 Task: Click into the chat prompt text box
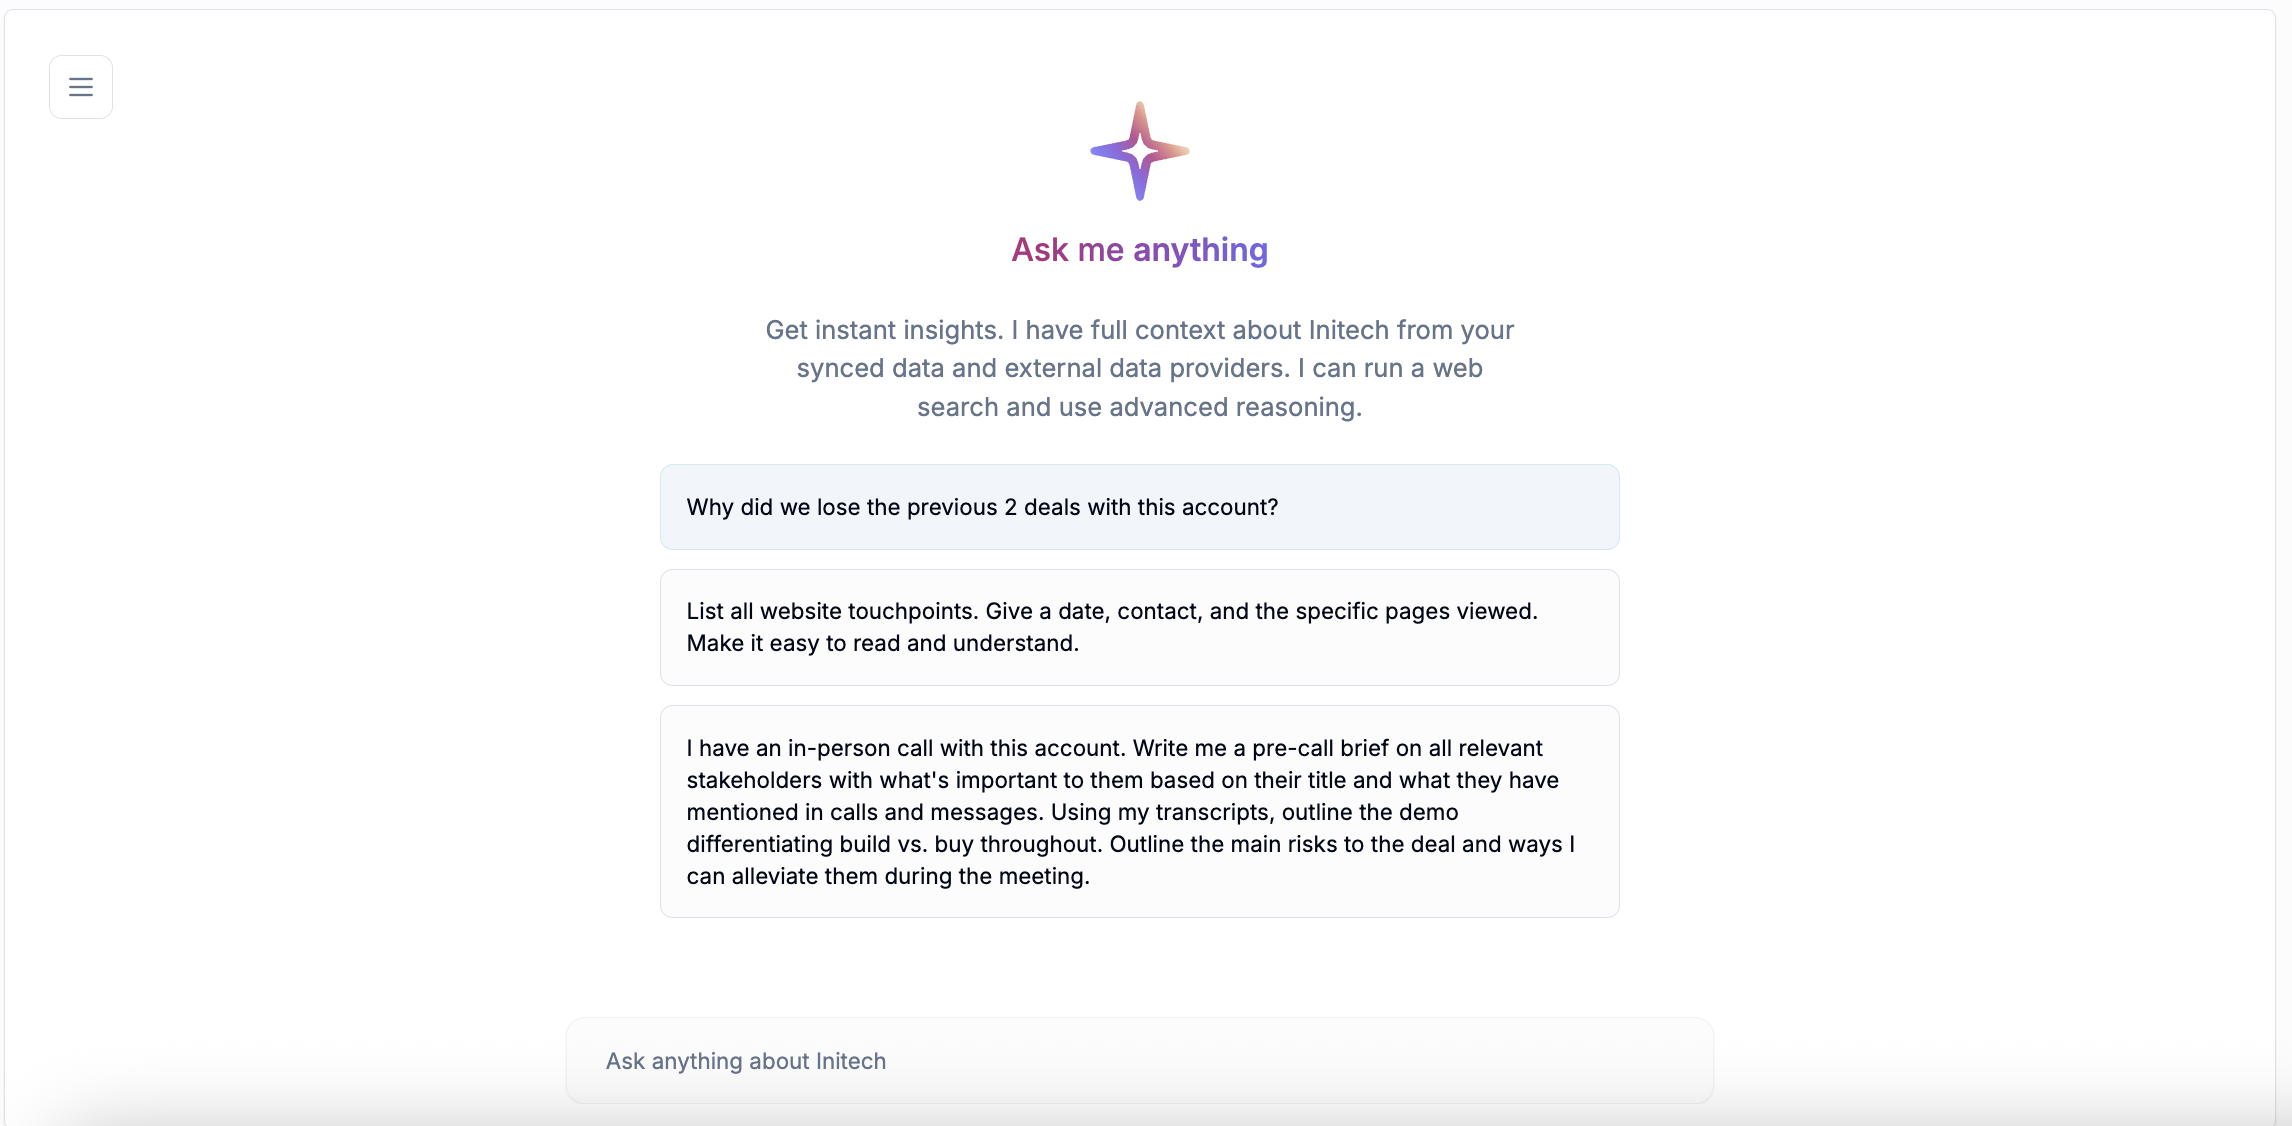1139,1061
